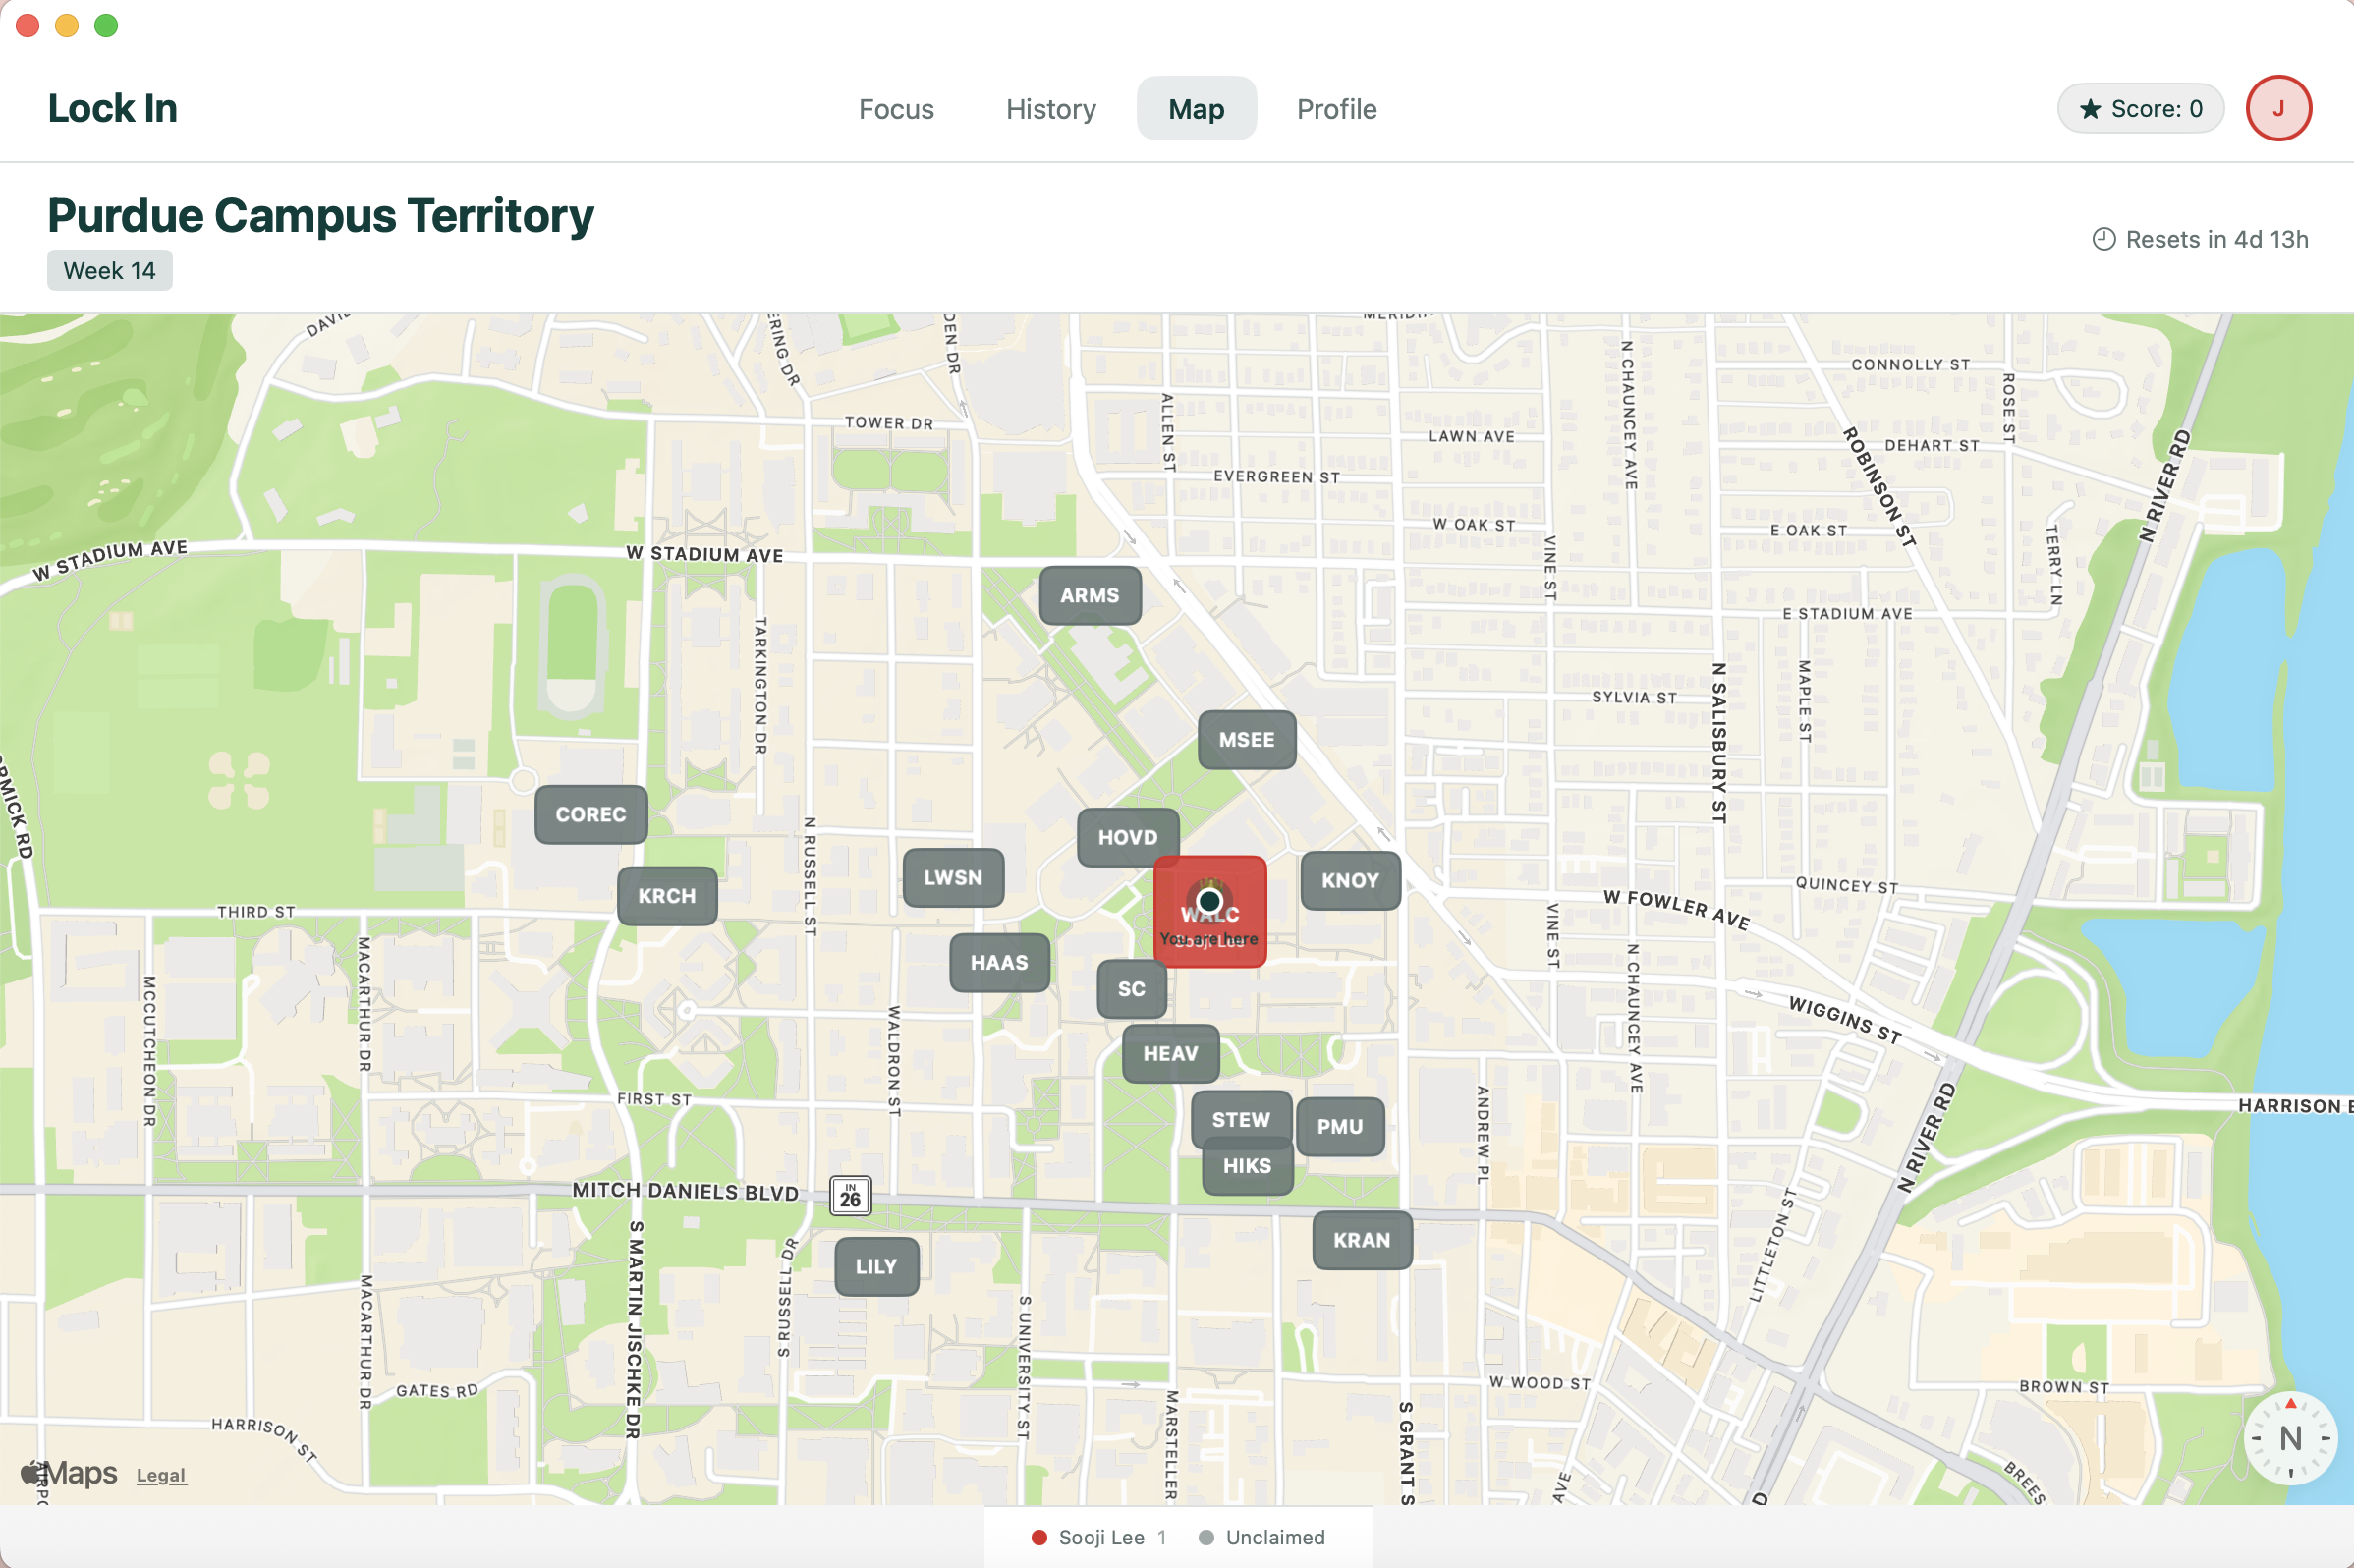Select the PMU building marker
2354x1568 pixels.
click(x=1339, y=1126)
